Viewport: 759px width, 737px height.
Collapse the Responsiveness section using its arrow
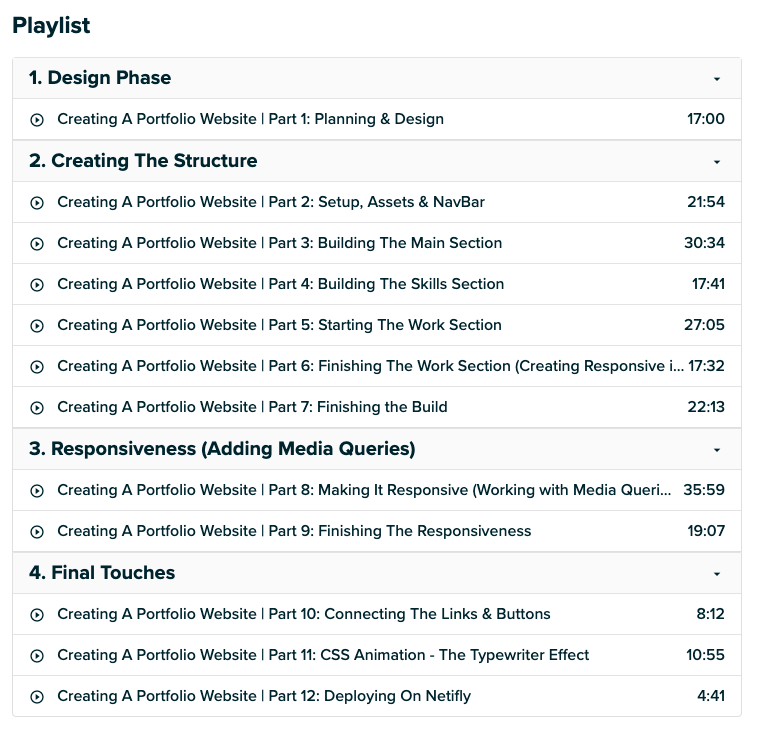716,450
